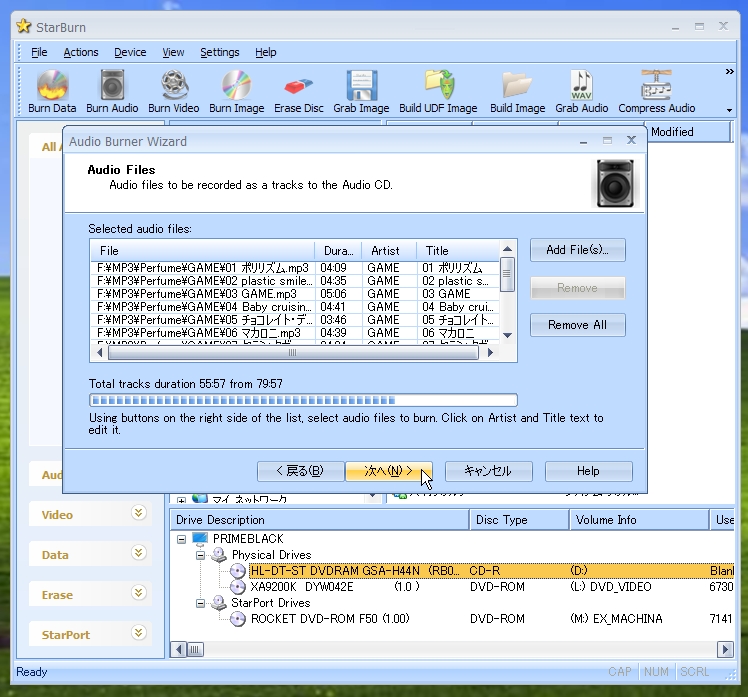Click the file list vertical scrollbar thumb
This screenshot has height=697, width=748.
(508, 274)
